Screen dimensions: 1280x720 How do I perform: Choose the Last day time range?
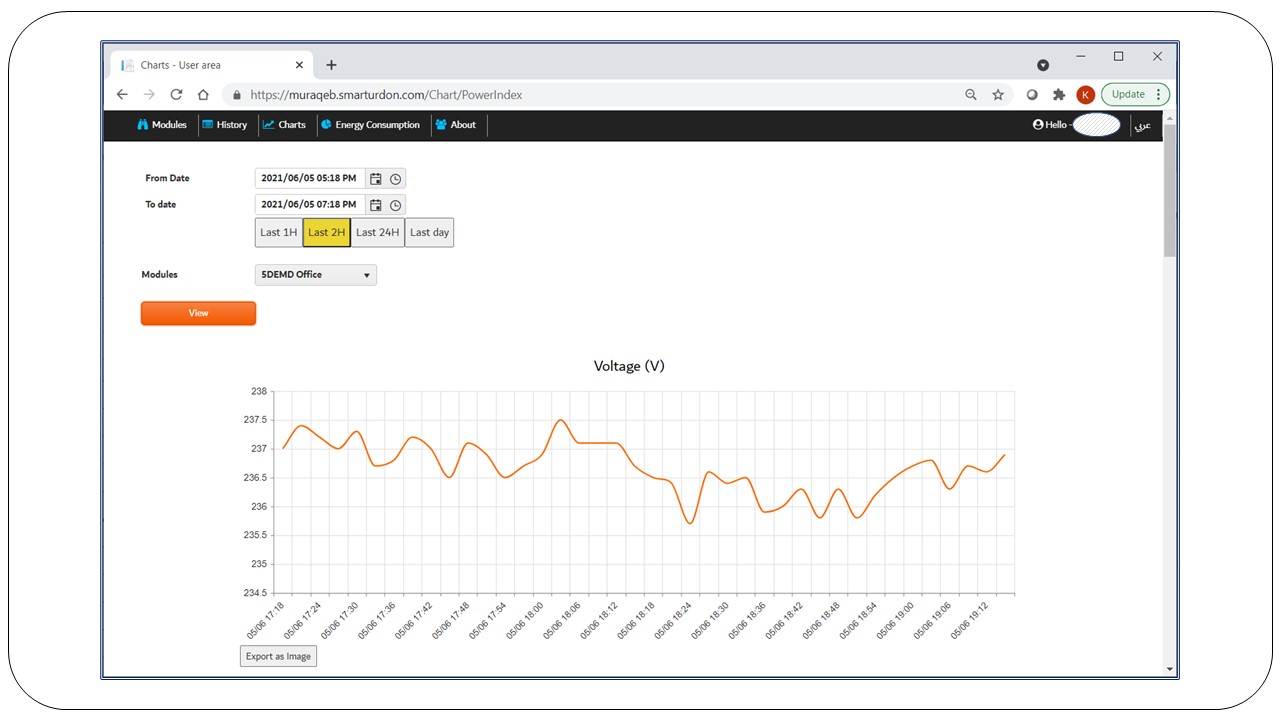point(429,232)
